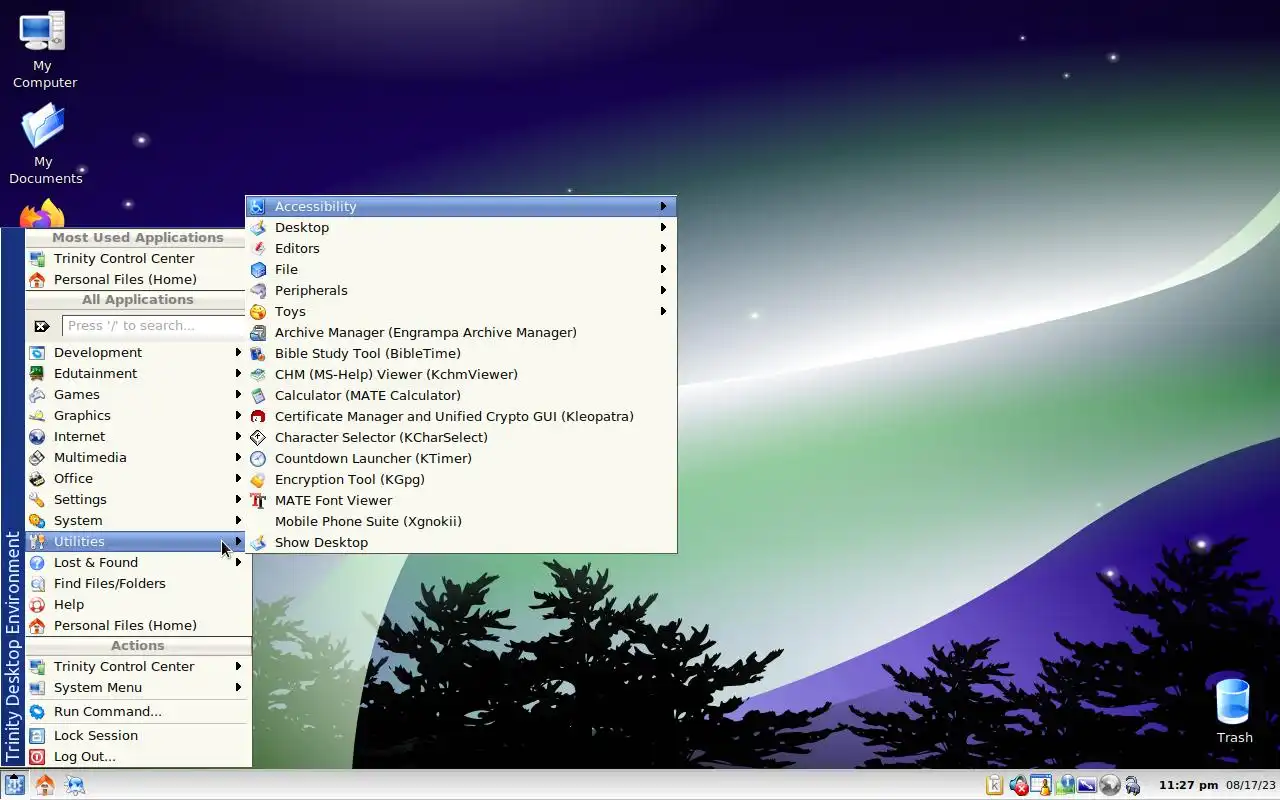Open MATE Font Viewer icon
Screen dimensions: 1280x800
click(x=258, y=500)
